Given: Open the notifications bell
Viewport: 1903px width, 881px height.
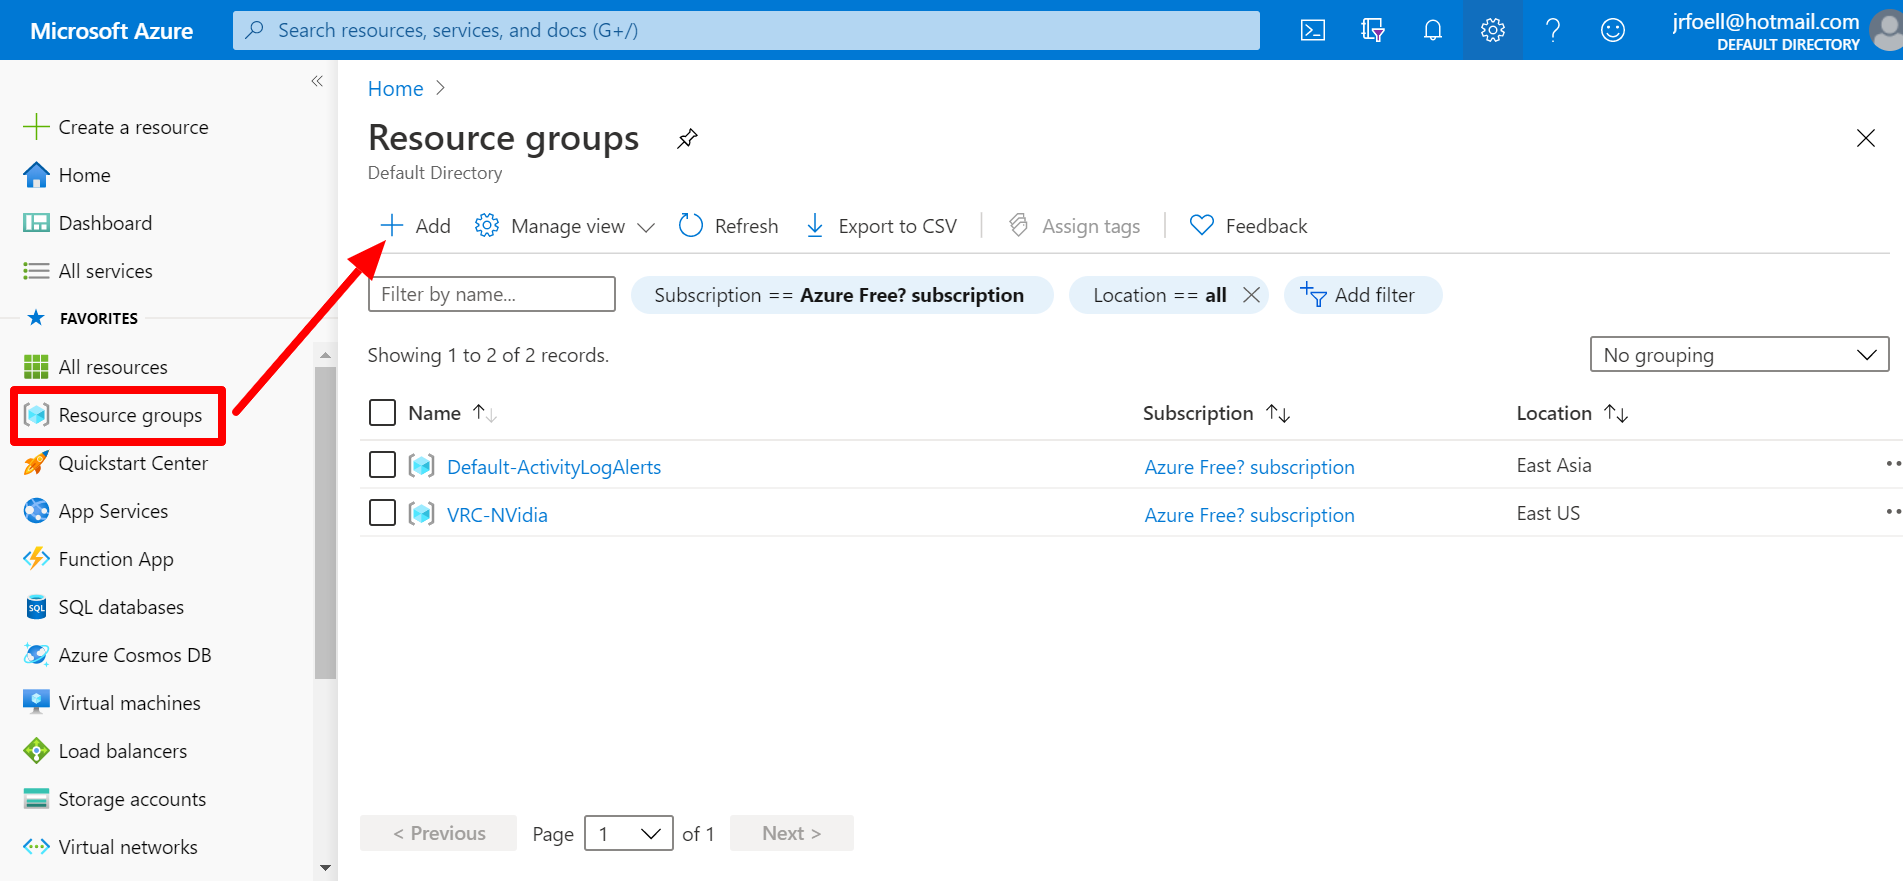Looking at the screenshot, I should click(1433, 30).
